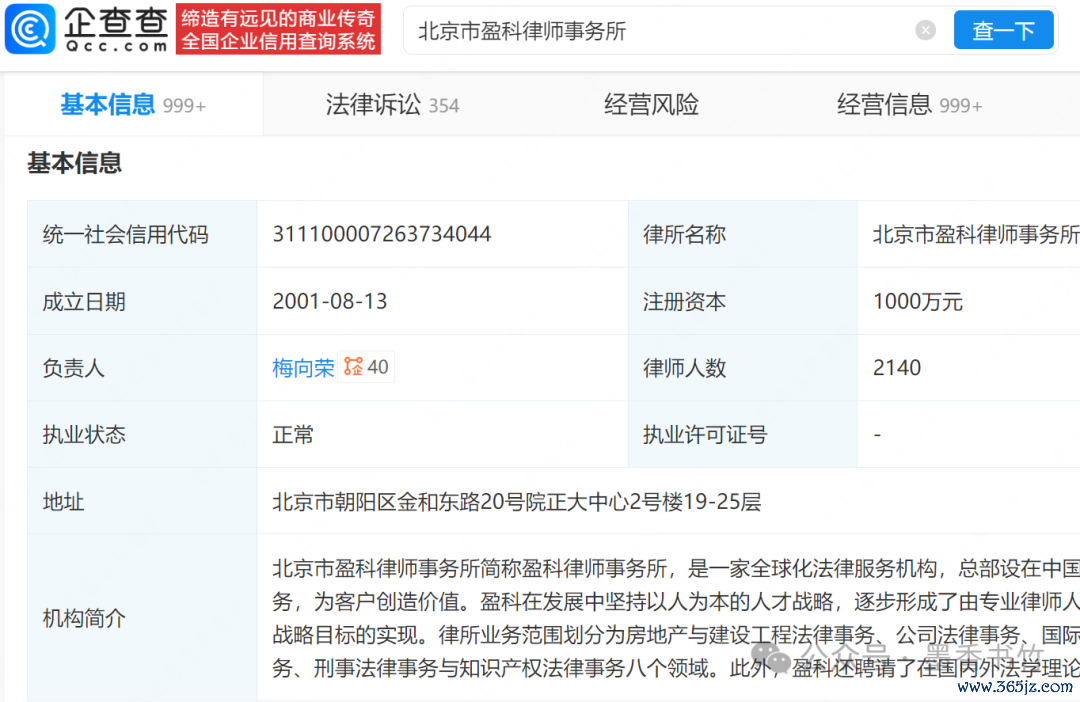
Task: Click the number 40 beside 梅向荣
Action: click(x=377, y=367)
